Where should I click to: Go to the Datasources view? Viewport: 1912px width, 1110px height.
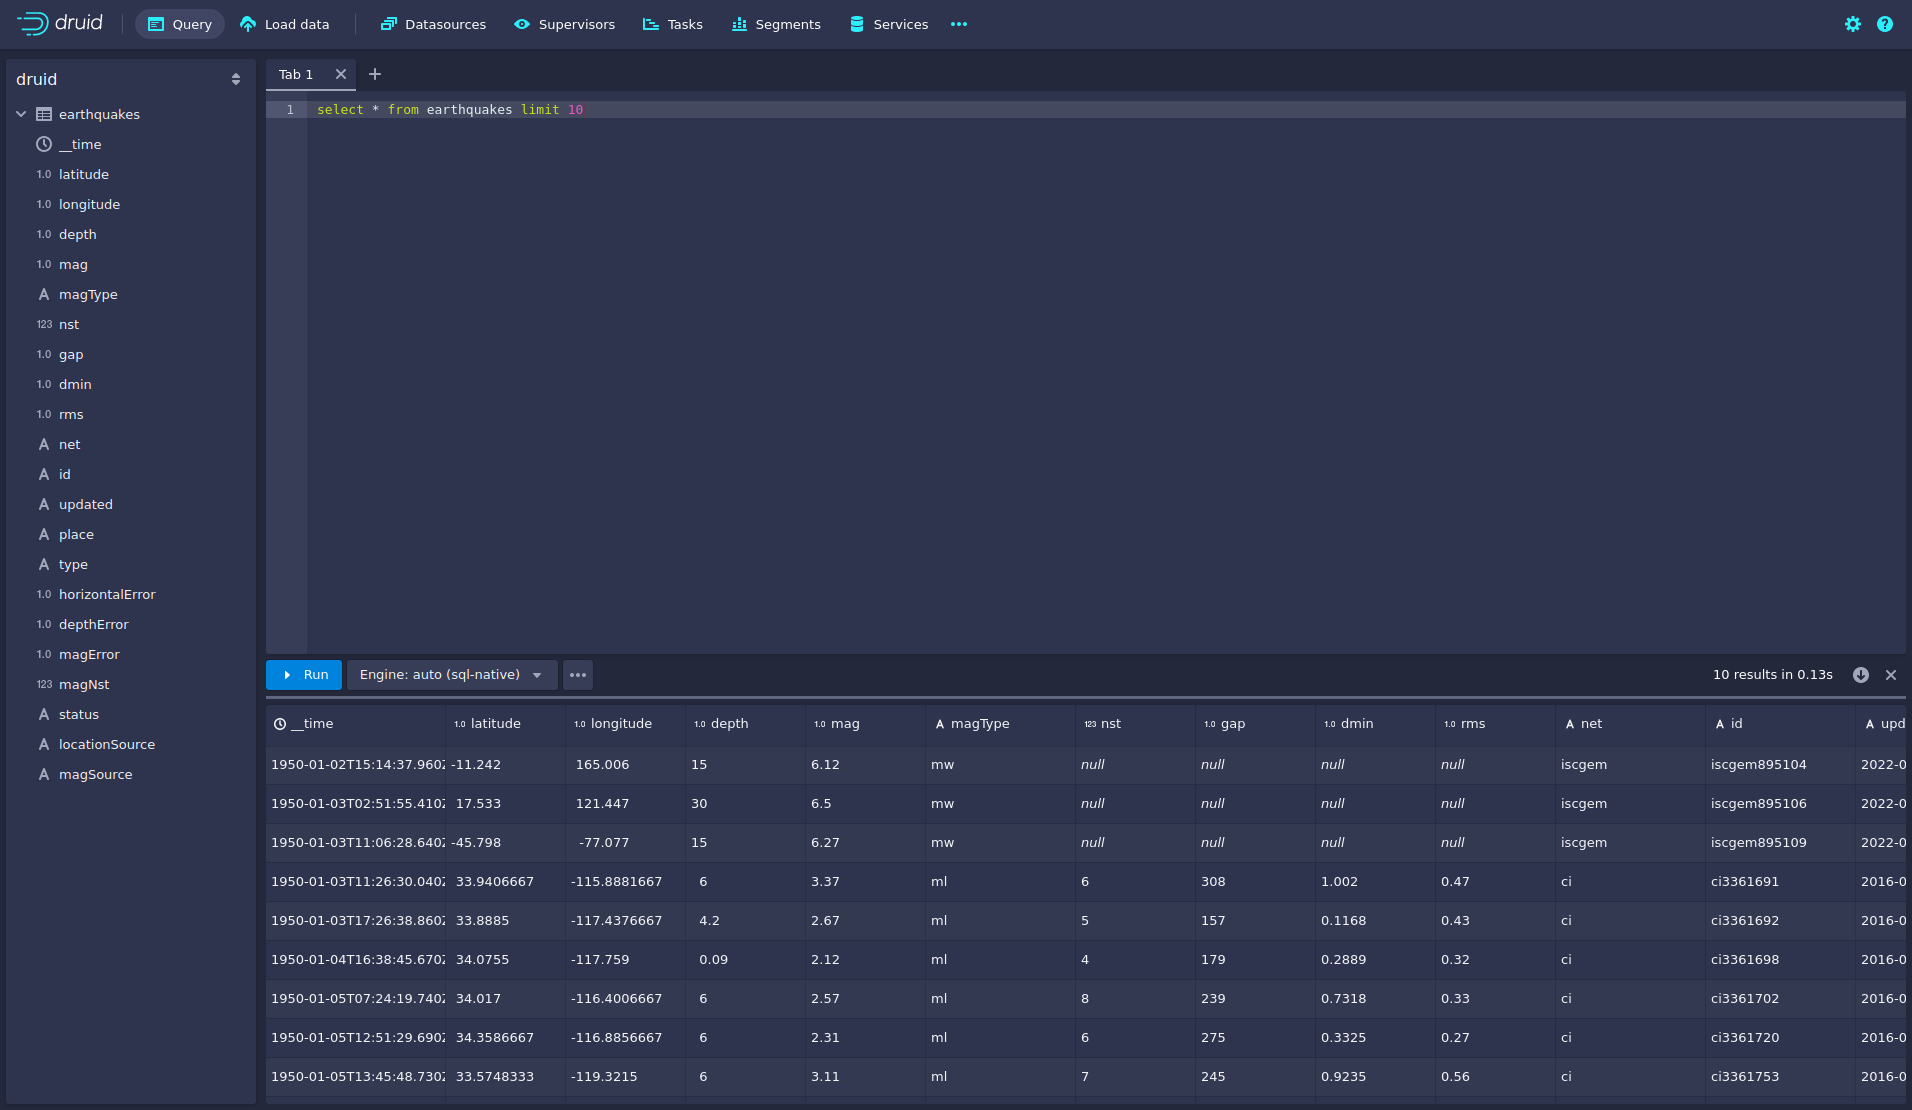(x=433, y=24)
